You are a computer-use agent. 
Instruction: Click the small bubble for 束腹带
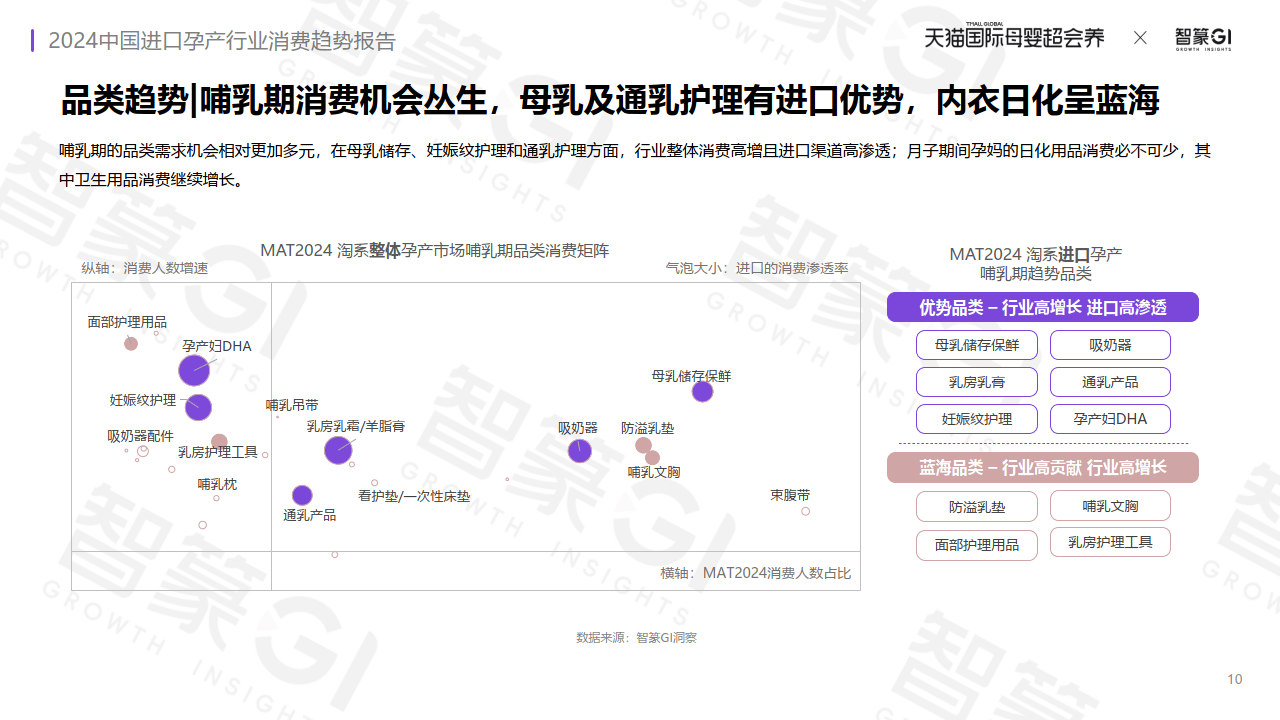click(805, 511)
